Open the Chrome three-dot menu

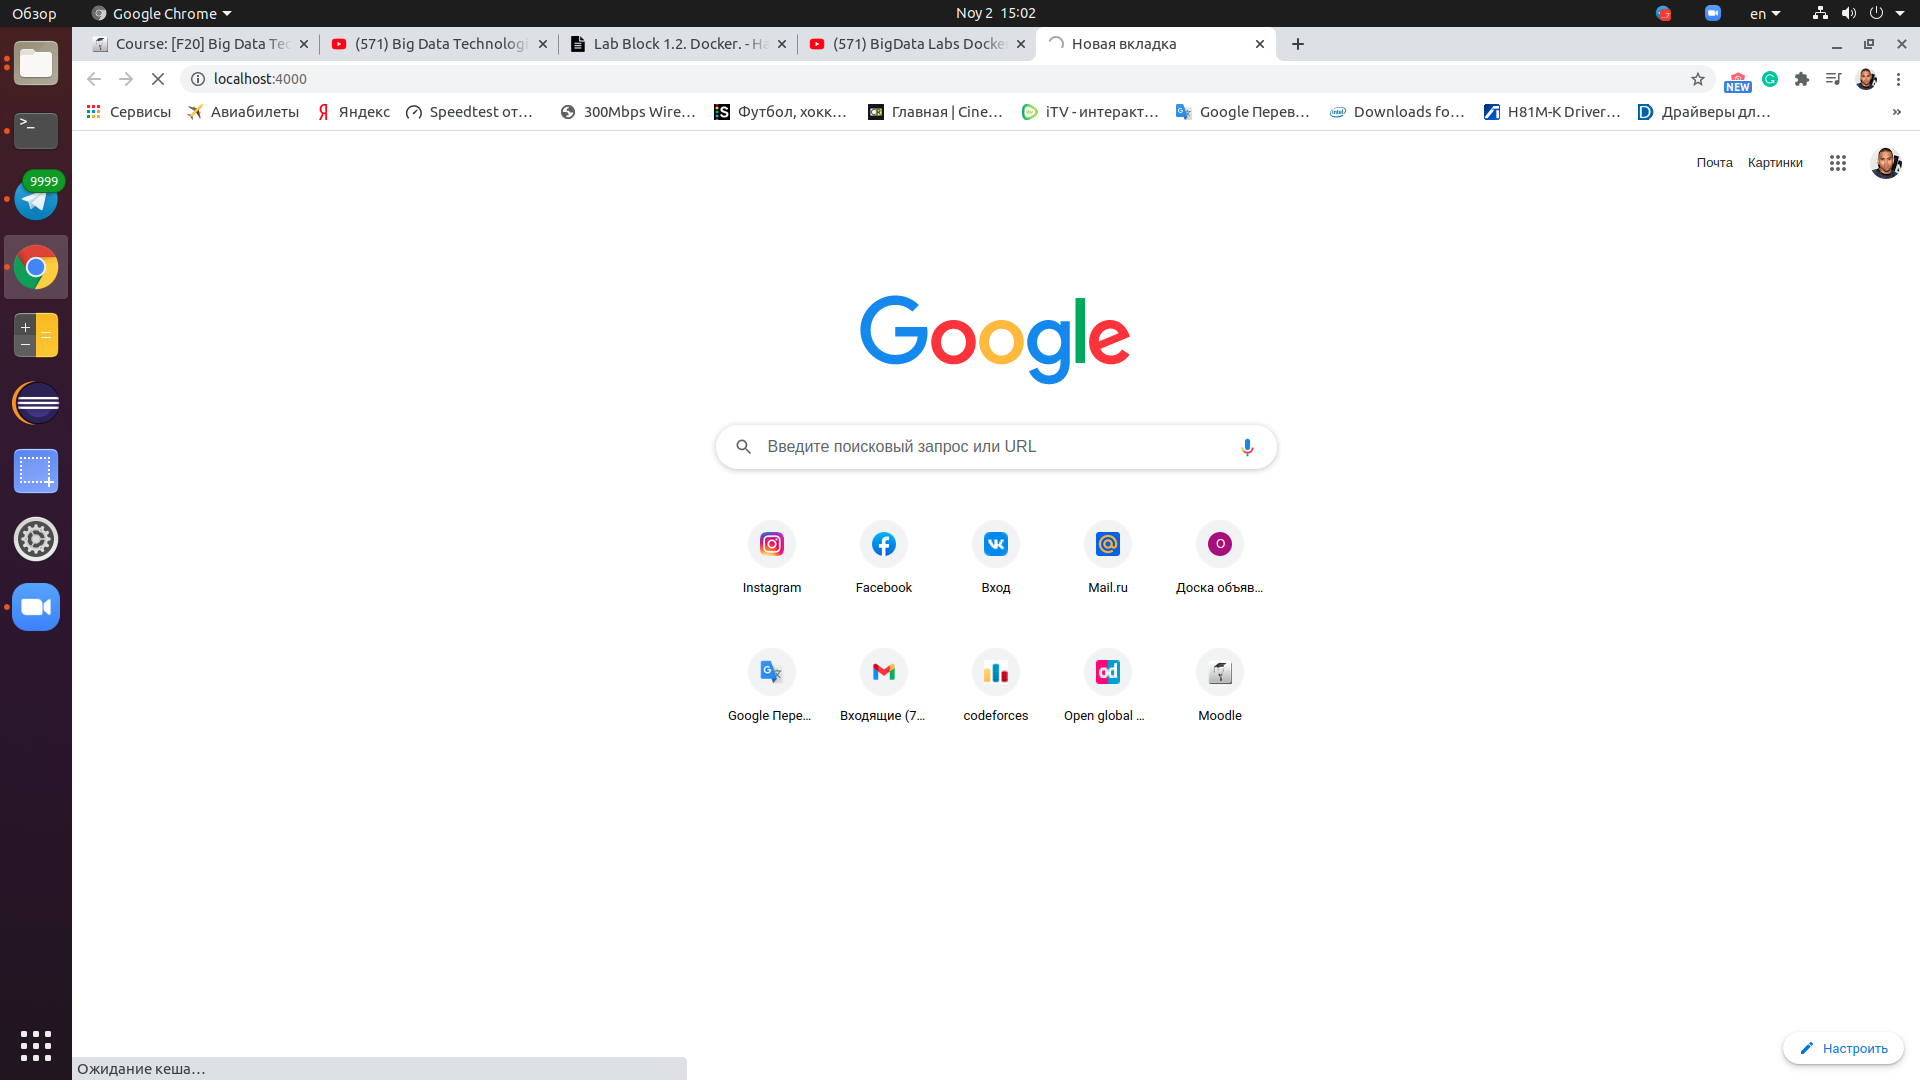(x=1898, y=79)
